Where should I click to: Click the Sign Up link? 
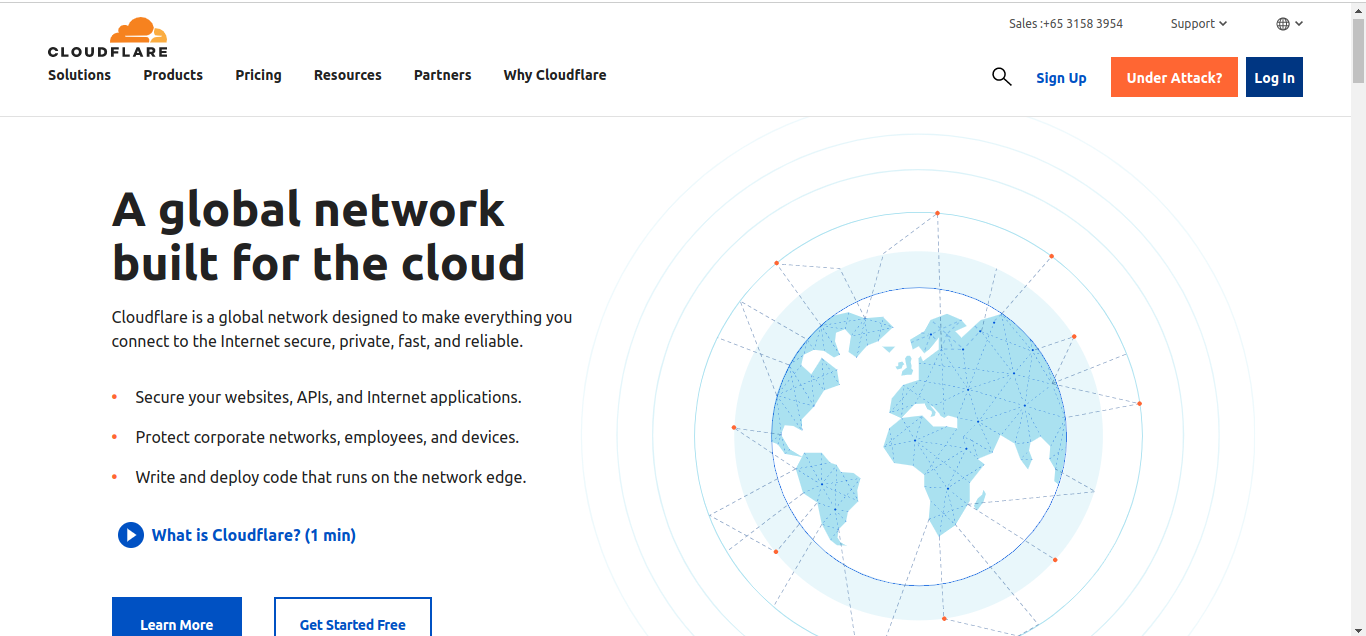(1061, 78)
